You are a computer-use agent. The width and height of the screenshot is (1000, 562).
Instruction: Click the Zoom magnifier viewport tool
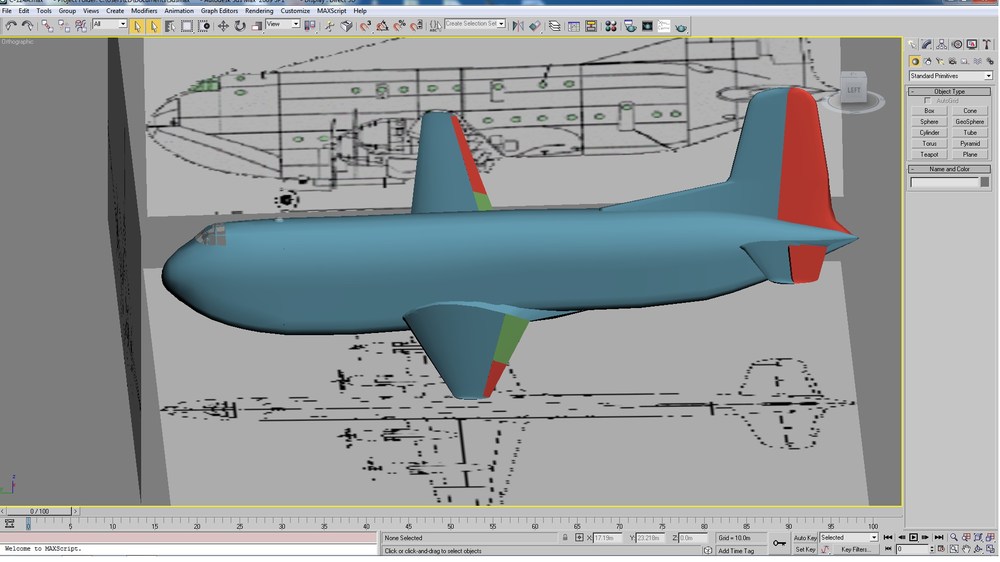pos(954,538)
